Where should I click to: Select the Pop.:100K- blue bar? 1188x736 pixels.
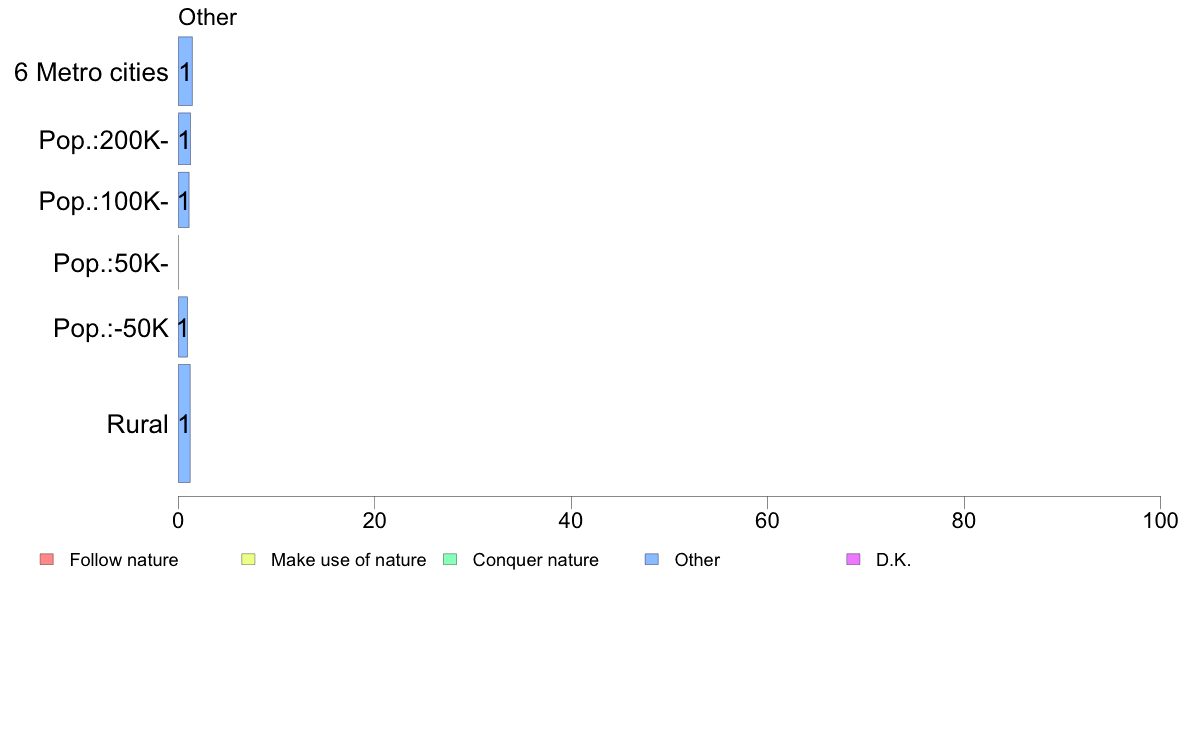coord(183,200)
